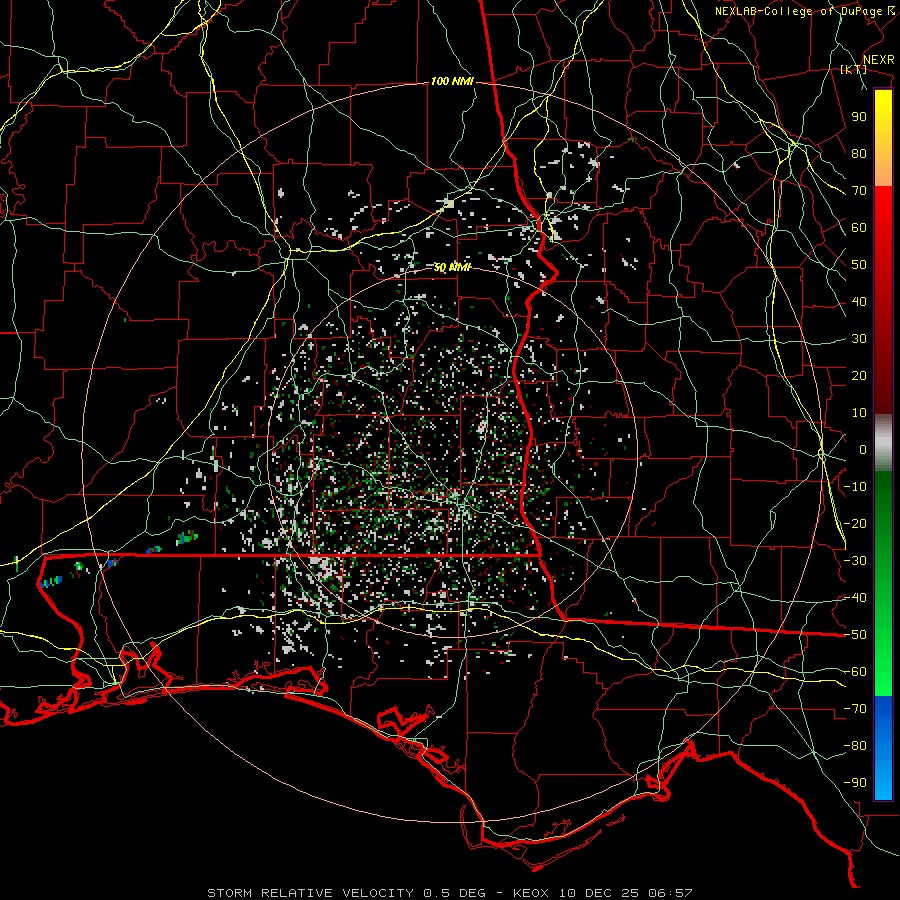Click the -50 value on velocity scale
The image size is (900, 900).
point(855,635)
